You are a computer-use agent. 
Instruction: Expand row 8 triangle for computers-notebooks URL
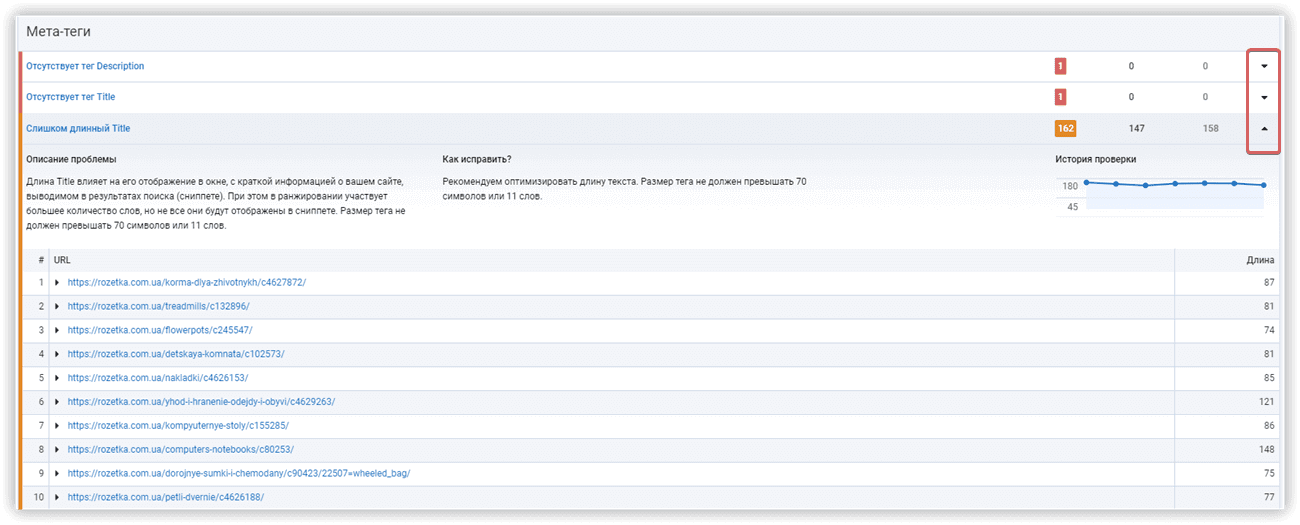coord(58,449)
